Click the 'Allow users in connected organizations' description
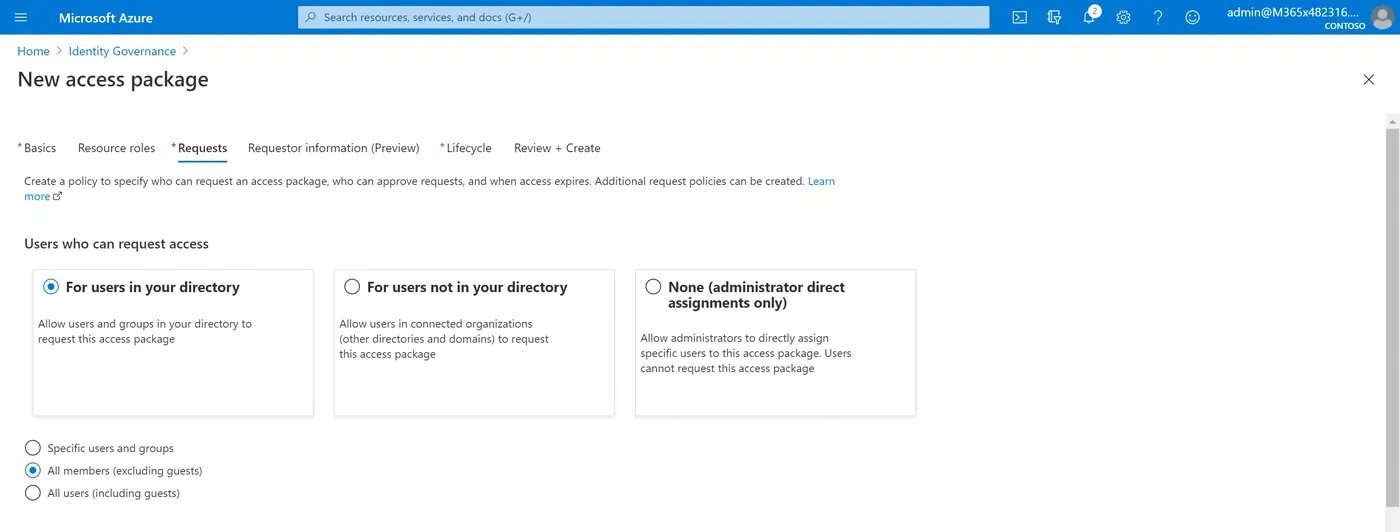This screenshot has width=1400, height=532. (x=444, y=339)
